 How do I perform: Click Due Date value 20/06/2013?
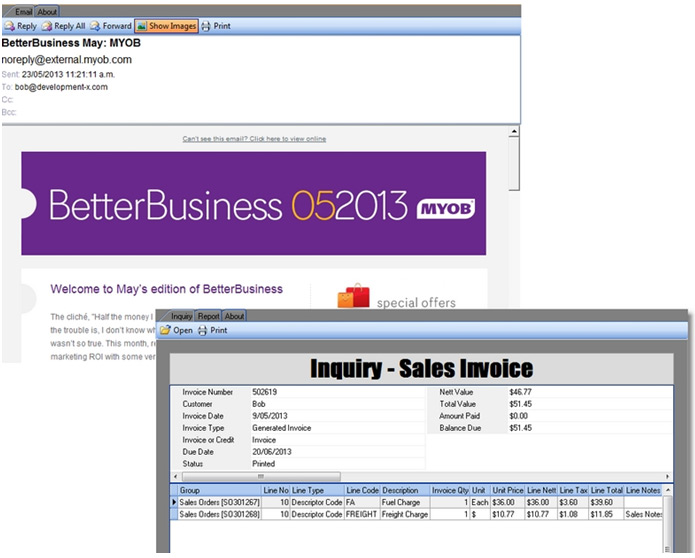tap(272, 452)
